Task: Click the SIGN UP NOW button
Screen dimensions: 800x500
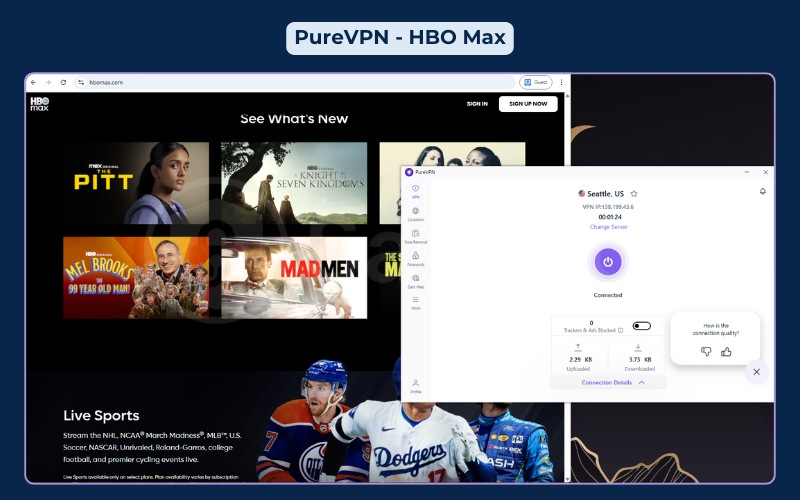Action: pyautogui.click(x=528, y=104)
